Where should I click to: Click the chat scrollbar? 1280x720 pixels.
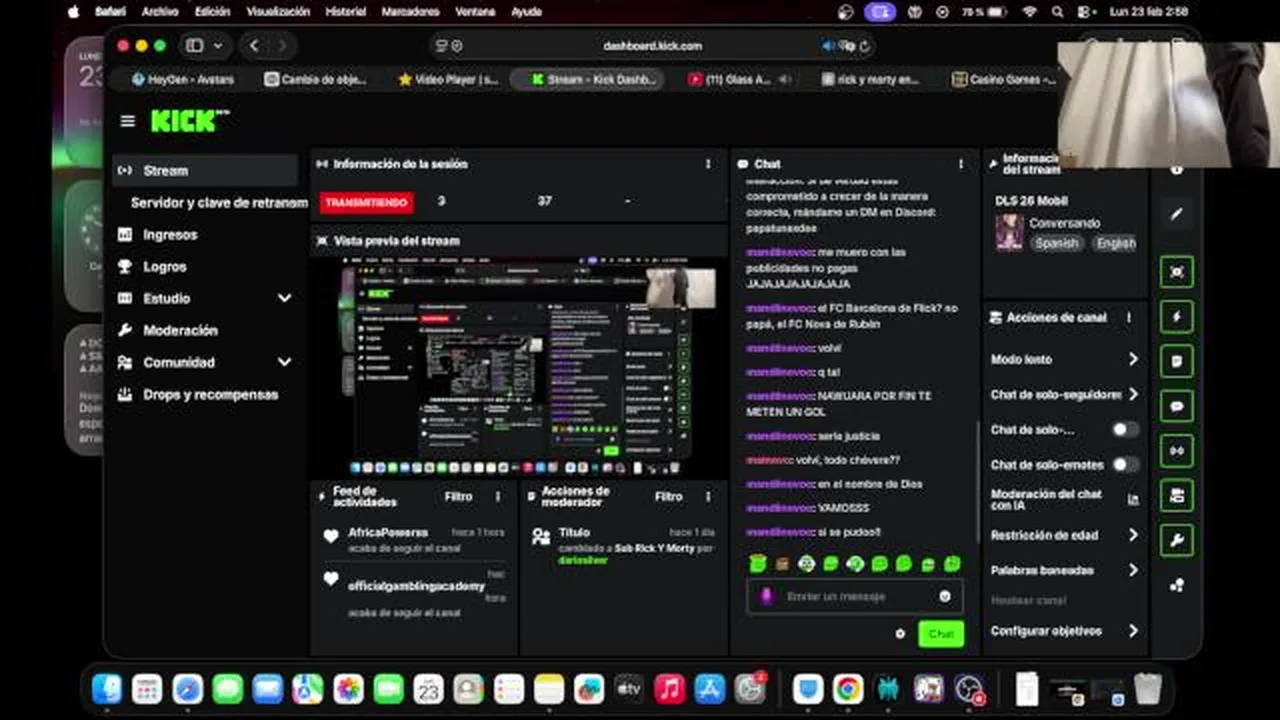(x=976, y=480)
